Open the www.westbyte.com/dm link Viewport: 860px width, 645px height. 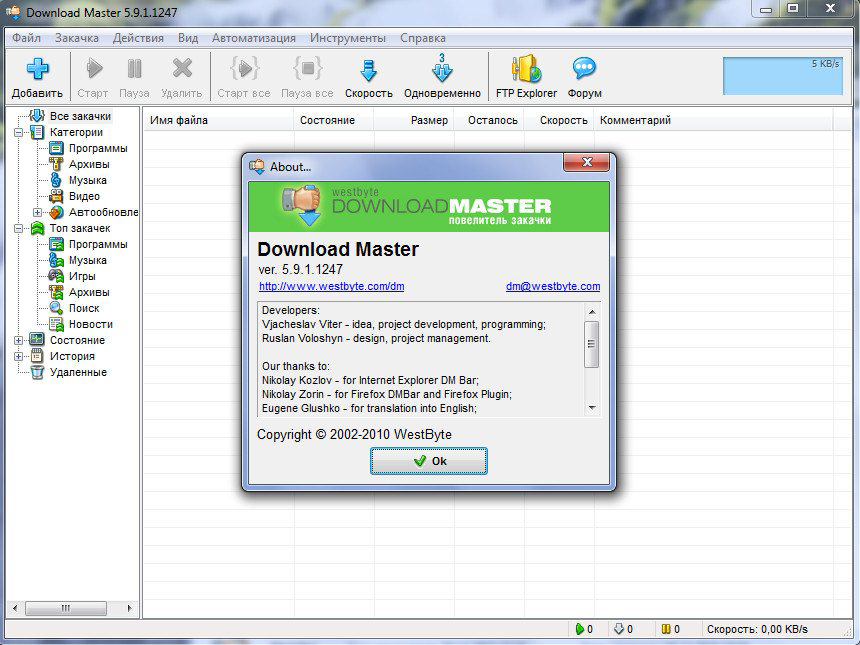tap(331, 287)
